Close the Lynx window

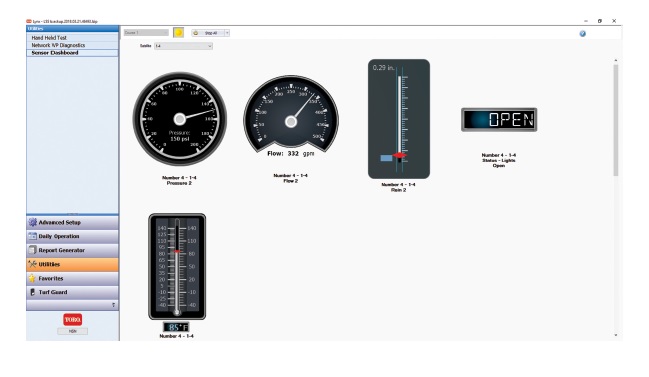(614, 21)
